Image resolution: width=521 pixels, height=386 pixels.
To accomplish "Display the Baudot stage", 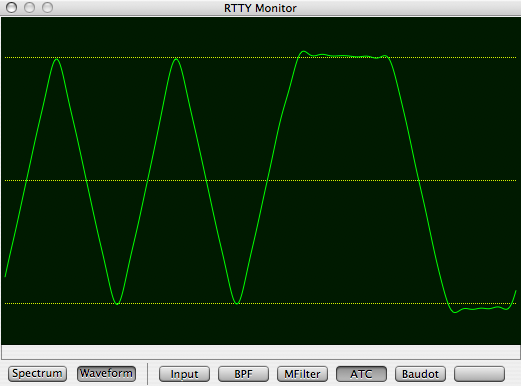I will coord(420,374).
